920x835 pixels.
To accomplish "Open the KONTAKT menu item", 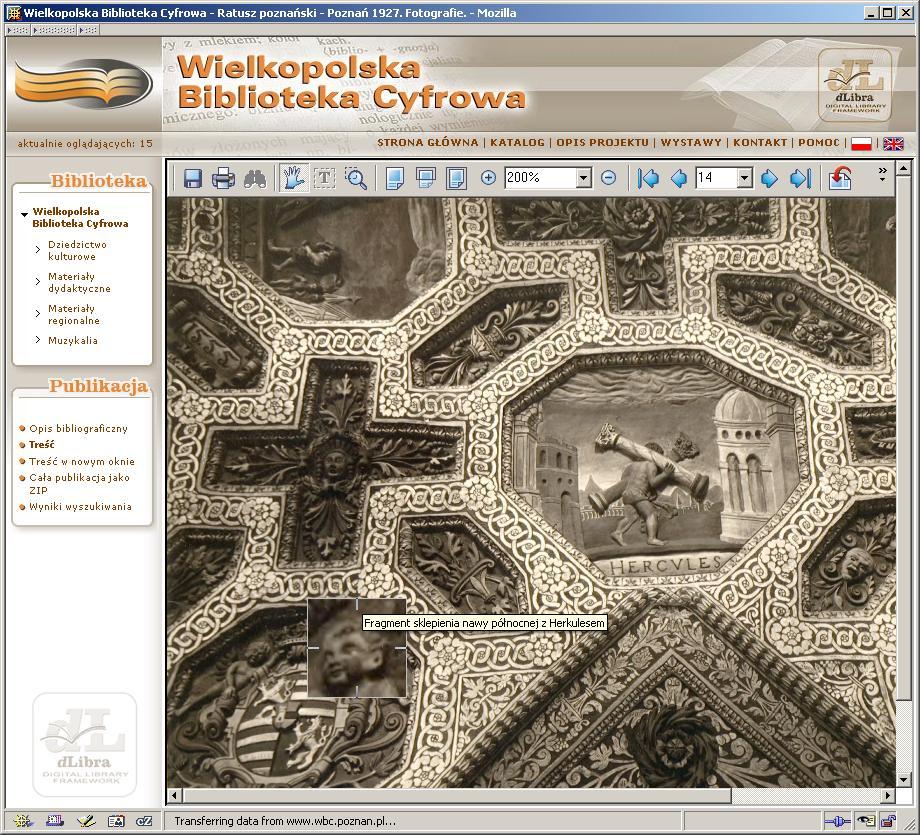I will pyautogui.click(x=760, y=142).
